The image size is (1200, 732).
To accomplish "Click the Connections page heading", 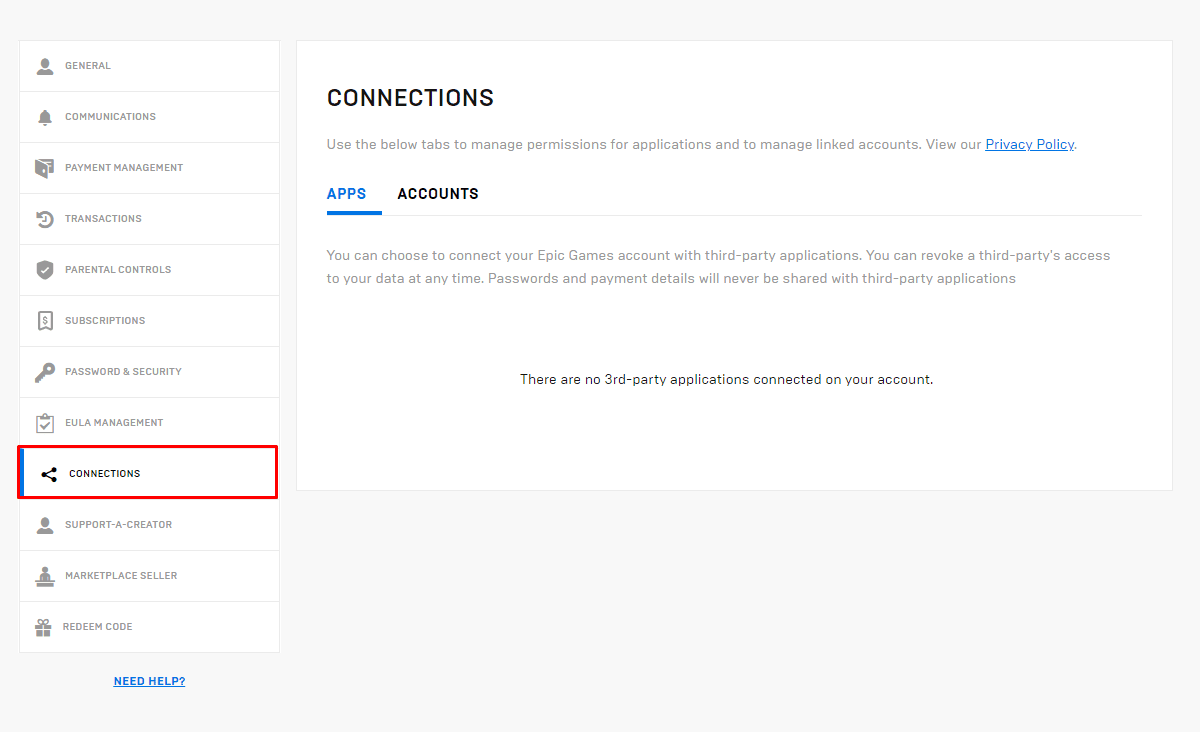I will [411, 98].
